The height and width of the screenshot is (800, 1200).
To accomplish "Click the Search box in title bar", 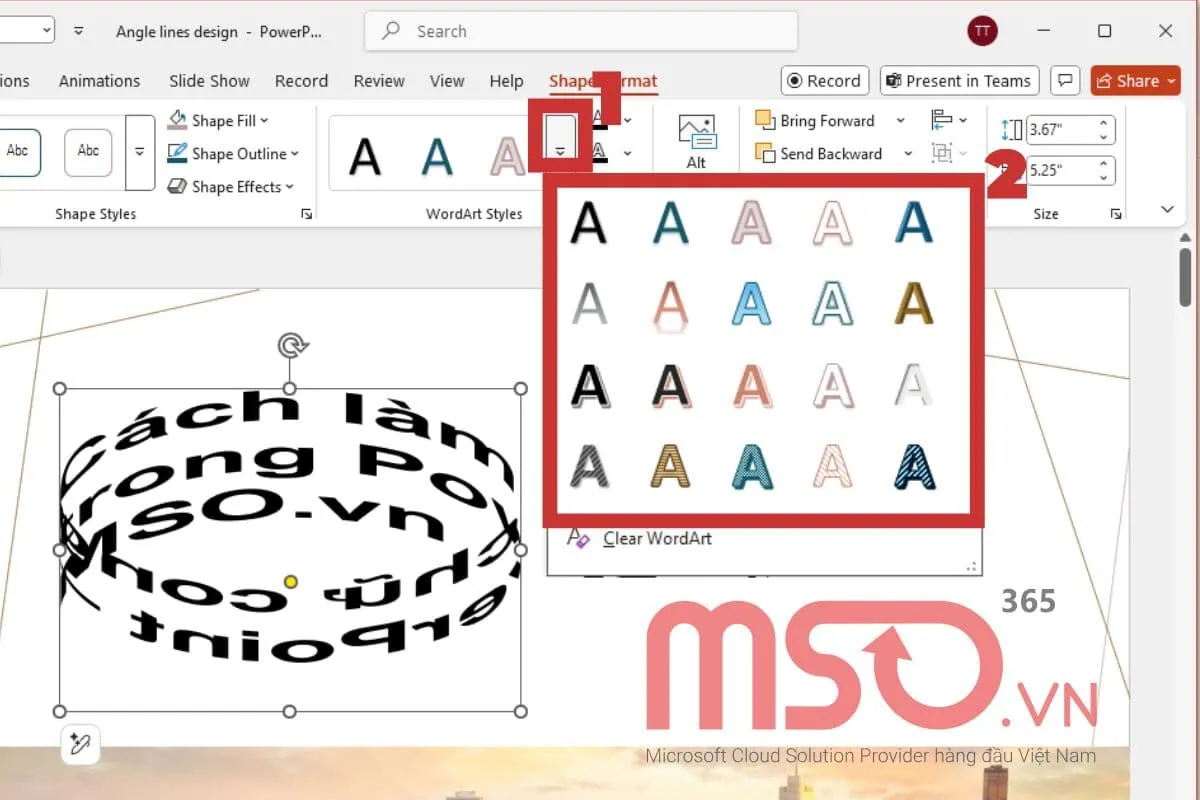I will tap(581, 31).
